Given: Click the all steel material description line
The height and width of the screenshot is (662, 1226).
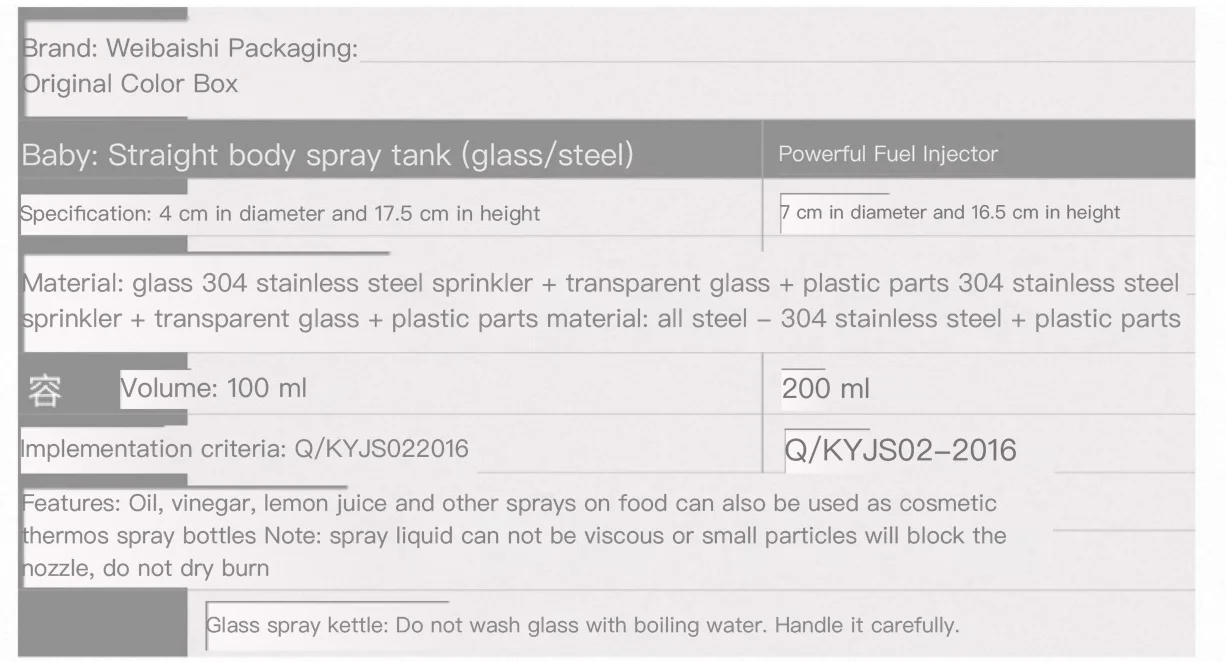Looking at the screenshot, I should pos(601,319).
